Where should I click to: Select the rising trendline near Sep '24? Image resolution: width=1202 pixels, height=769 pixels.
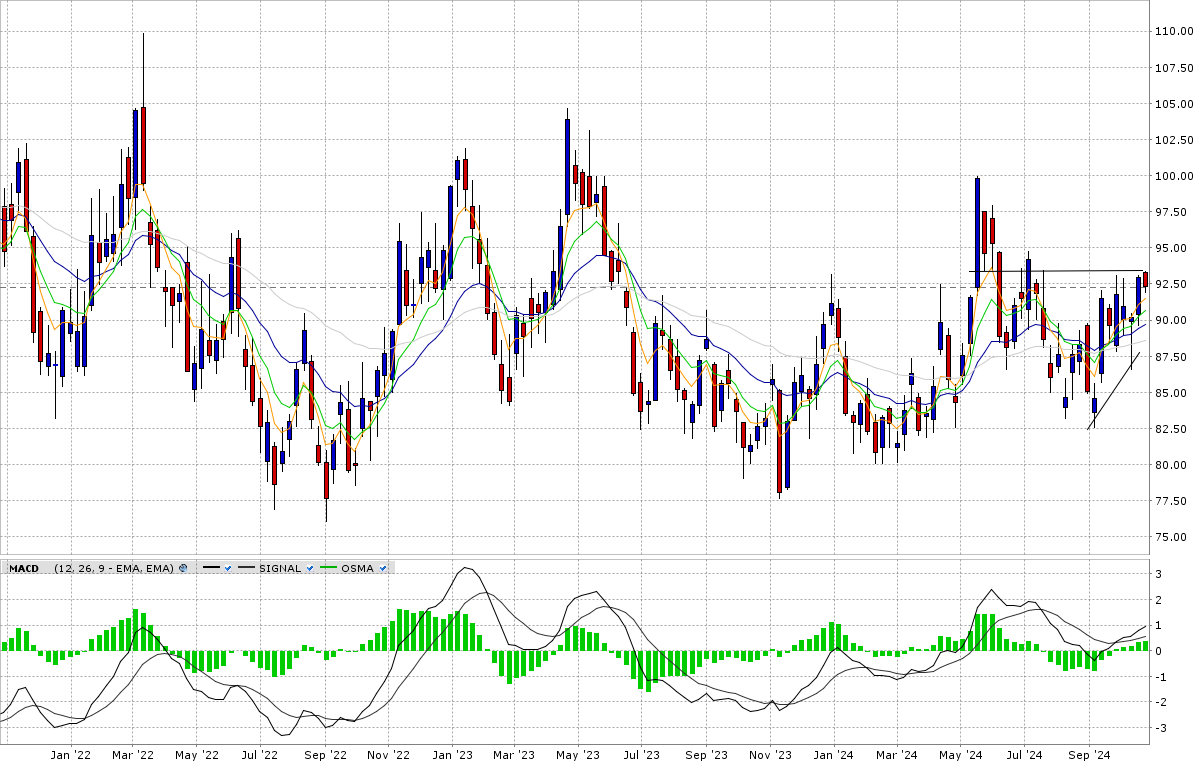pos(1113,391)
